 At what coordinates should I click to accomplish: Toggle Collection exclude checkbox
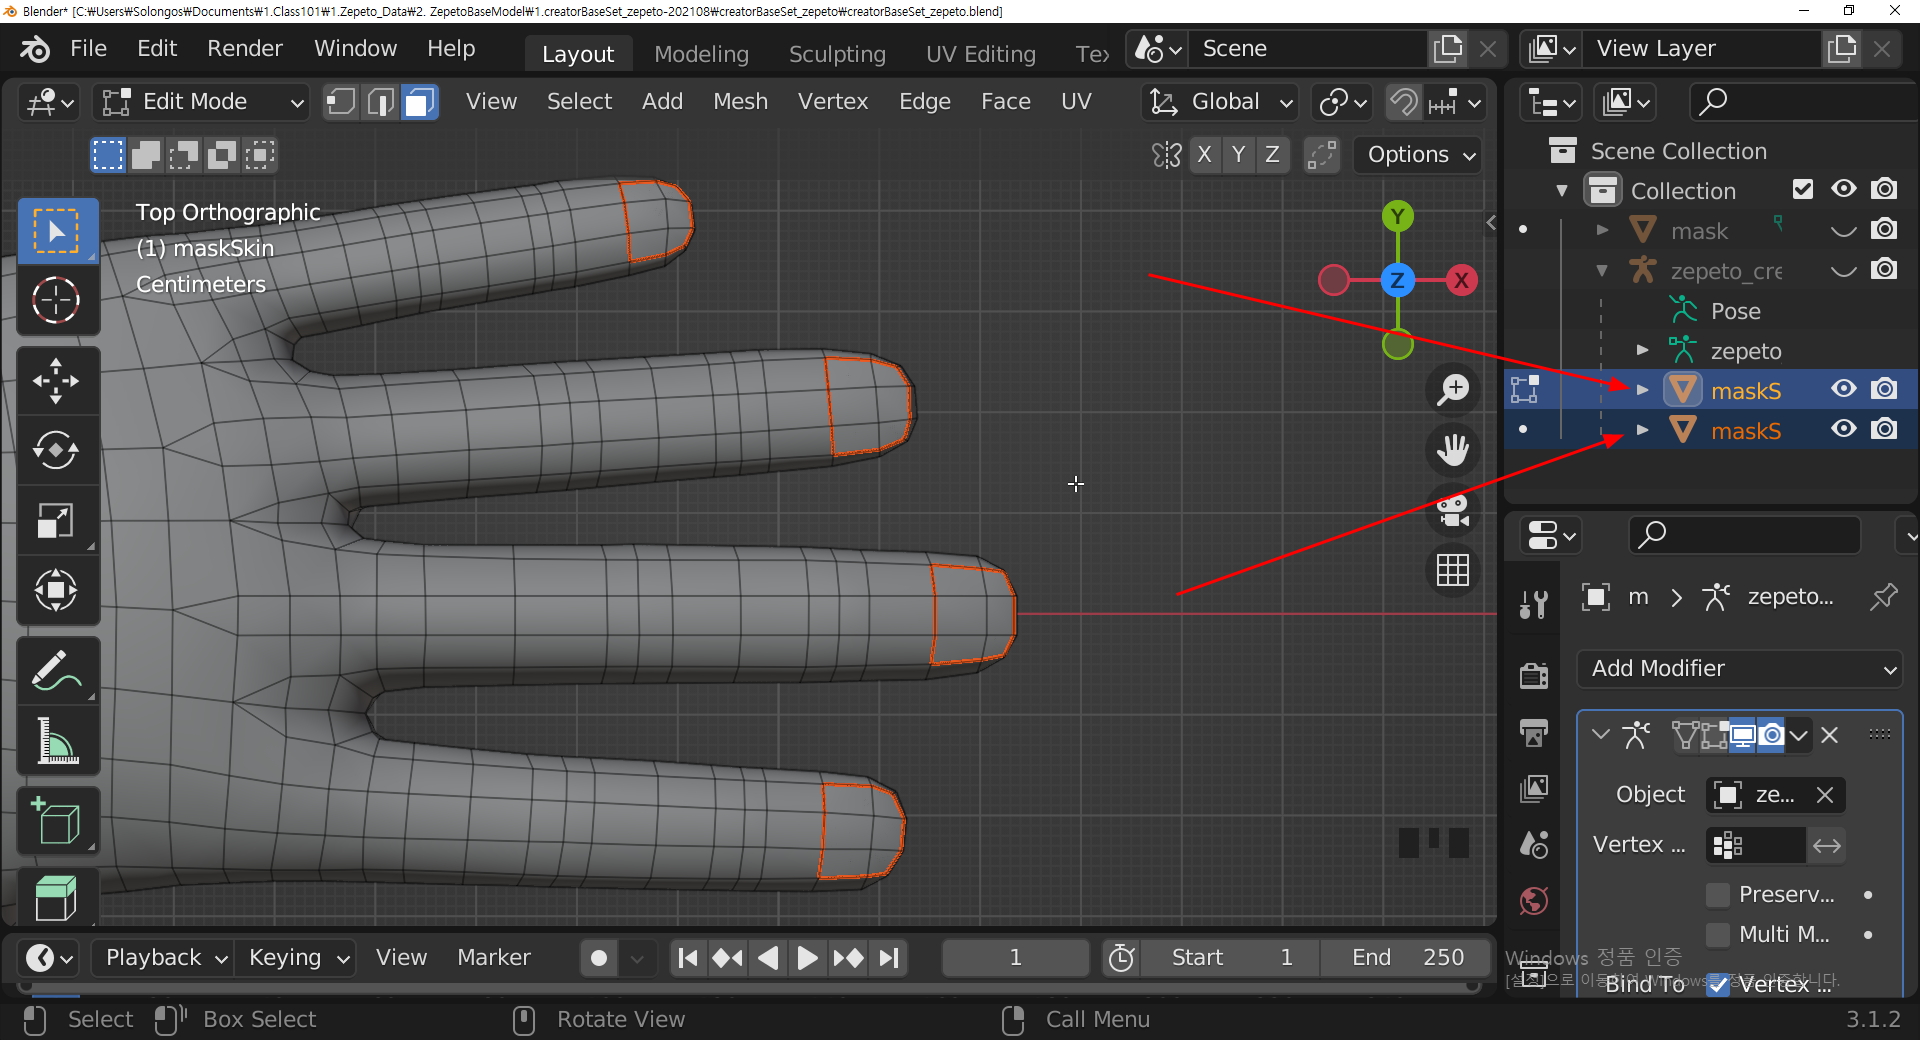coord(1803,189)
